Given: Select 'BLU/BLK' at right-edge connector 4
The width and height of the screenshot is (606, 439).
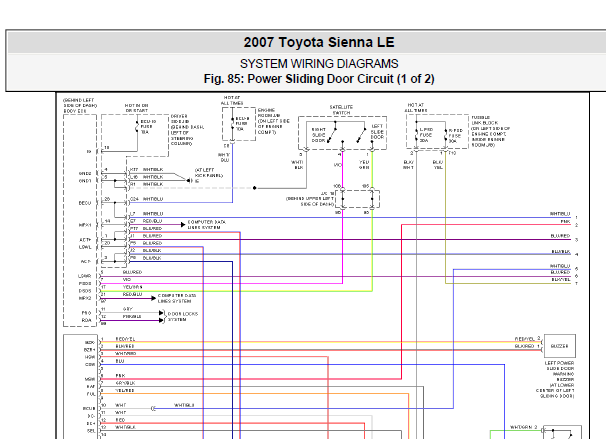Looking at the screenshot, I should coord(561,252).
